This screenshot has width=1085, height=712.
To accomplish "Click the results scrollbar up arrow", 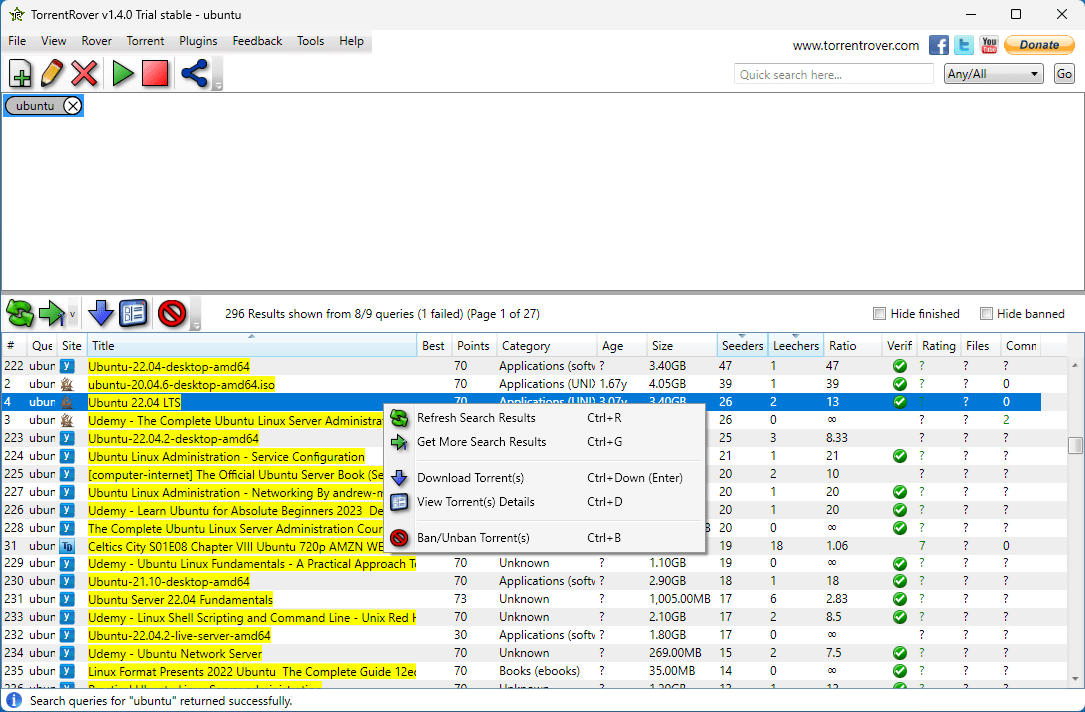I will [x=1075, y=365].
